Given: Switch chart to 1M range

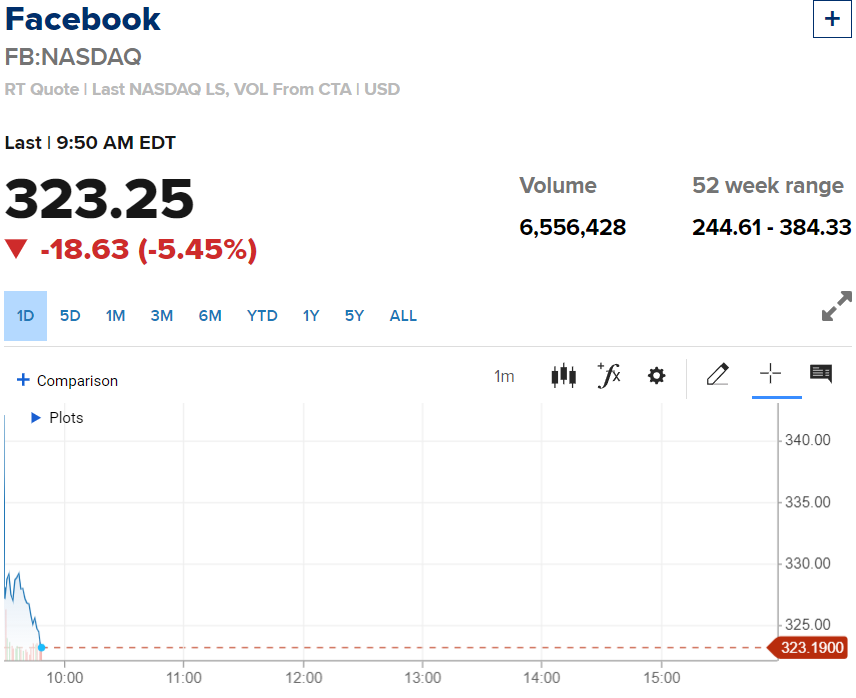Looking at the screenshot, I should (x=115, y=316).
